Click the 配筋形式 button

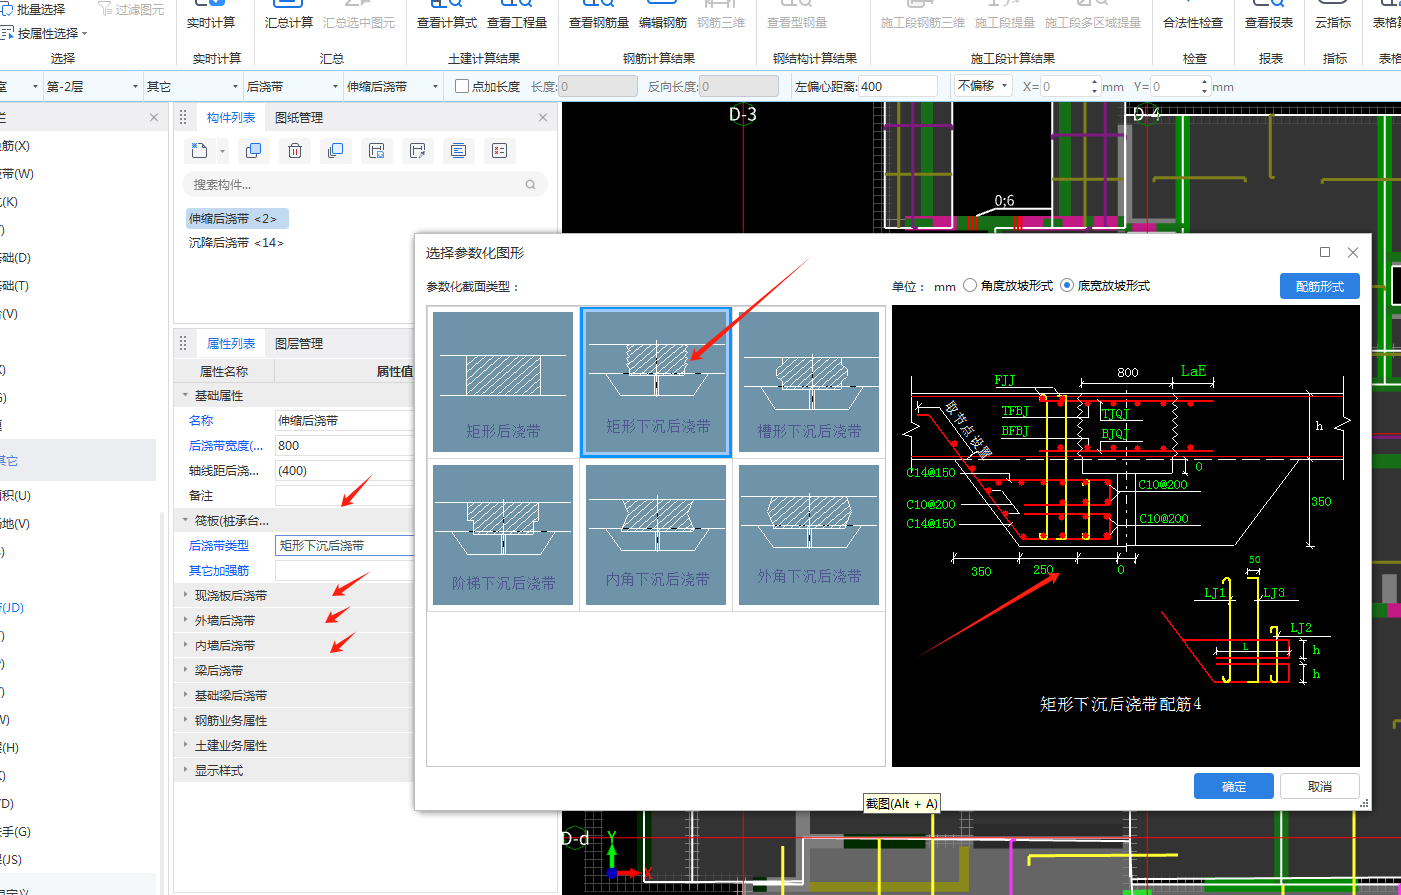[x=1320, y=286]
